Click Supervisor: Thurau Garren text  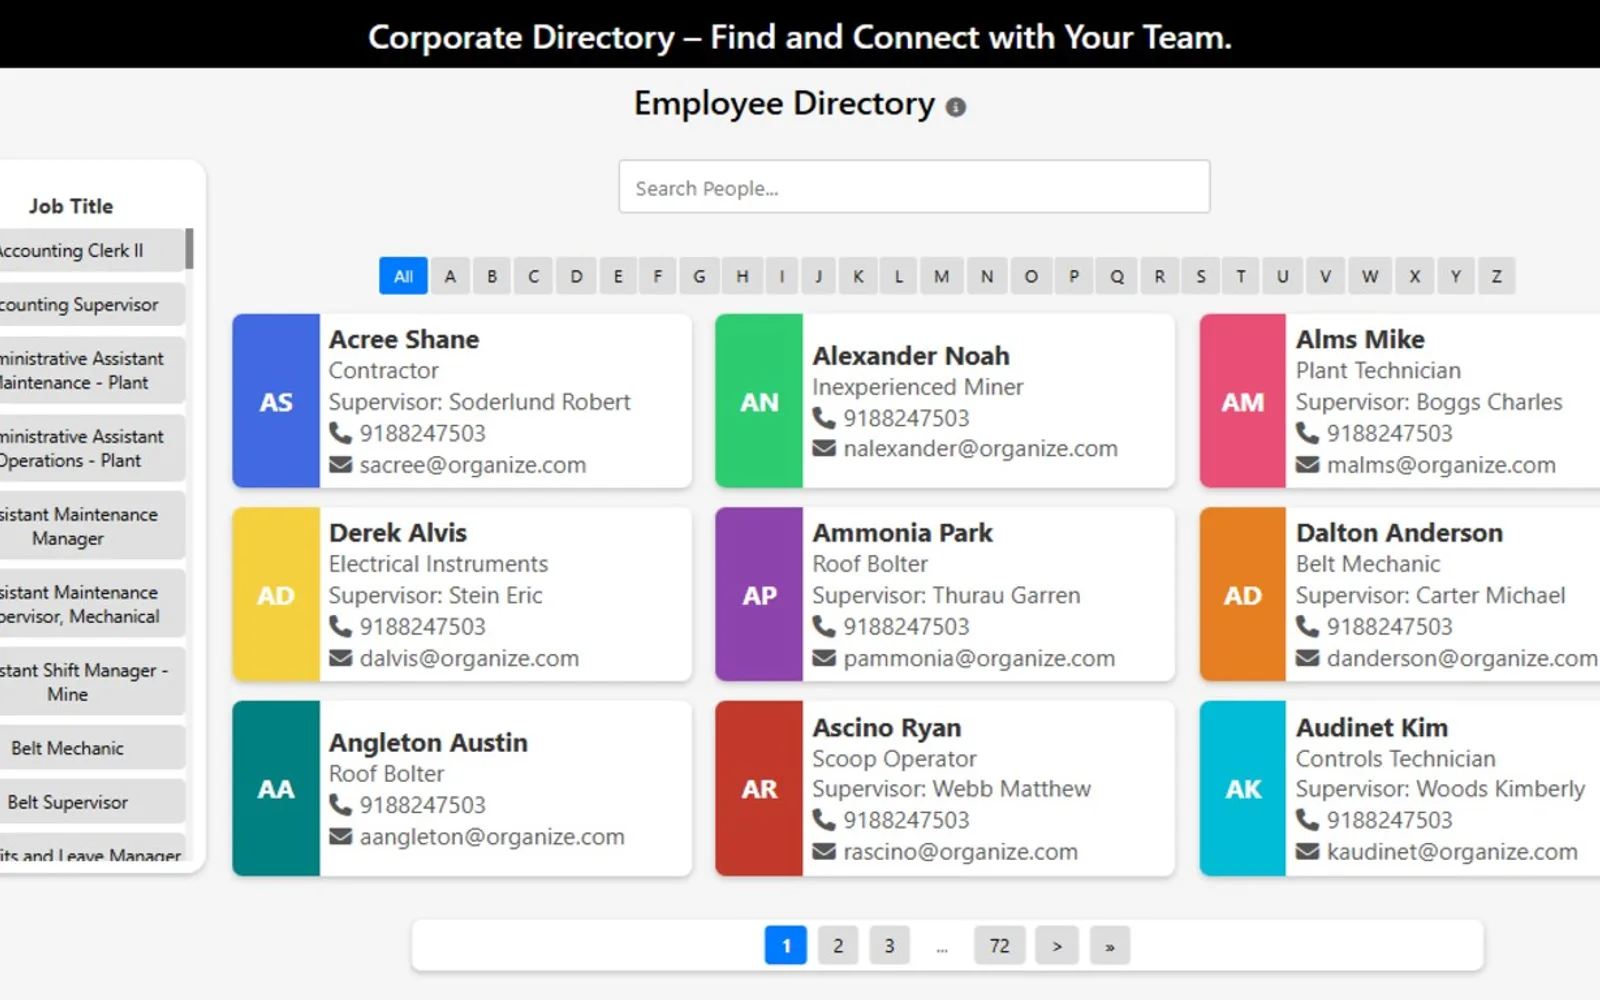click(x=946, y=595)
